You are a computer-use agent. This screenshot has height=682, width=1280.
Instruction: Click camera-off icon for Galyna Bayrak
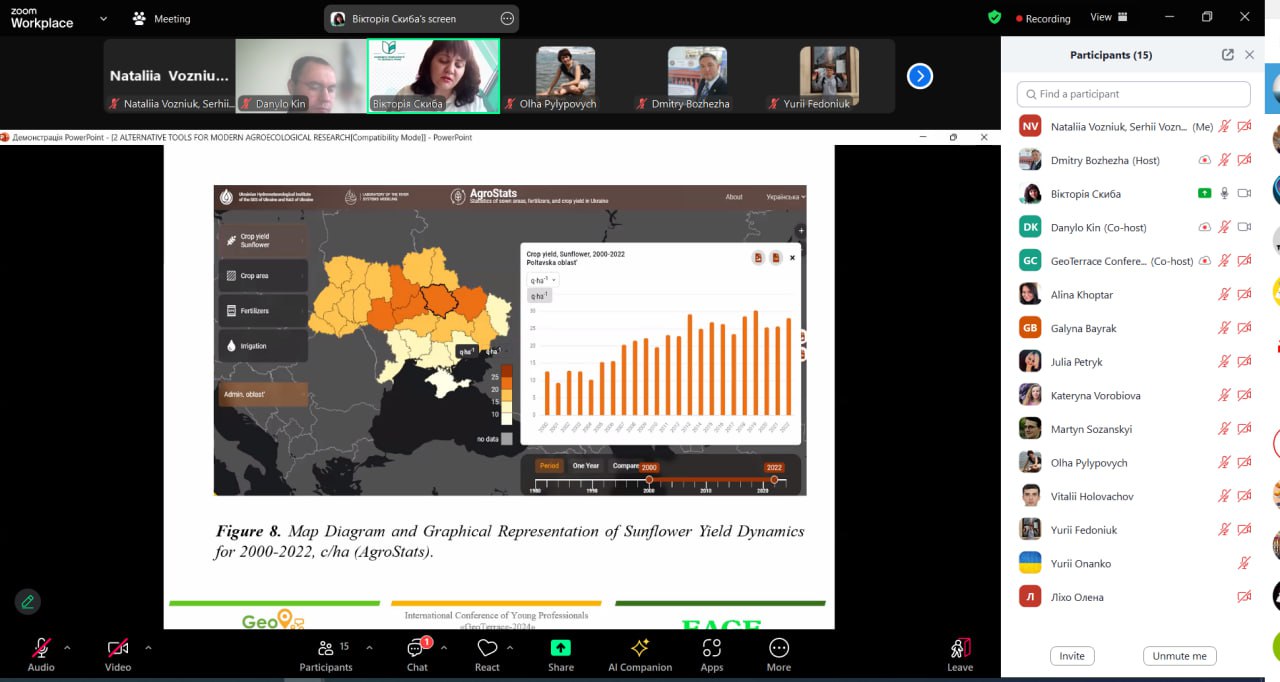pos(1244,328)
